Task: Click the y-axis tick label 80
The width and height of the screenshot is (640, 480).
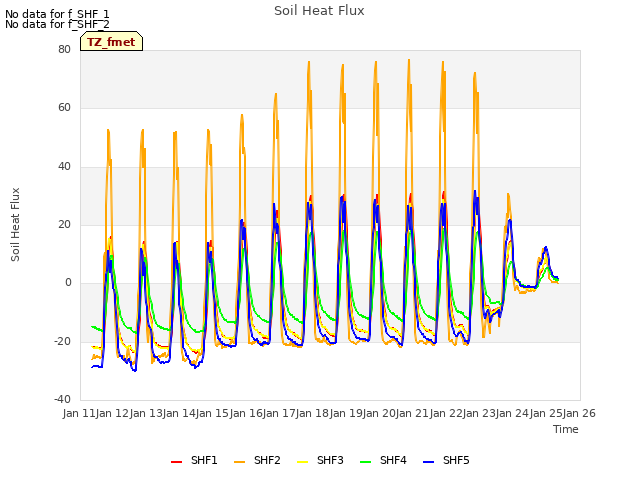Action: click(x=64, y=49)
